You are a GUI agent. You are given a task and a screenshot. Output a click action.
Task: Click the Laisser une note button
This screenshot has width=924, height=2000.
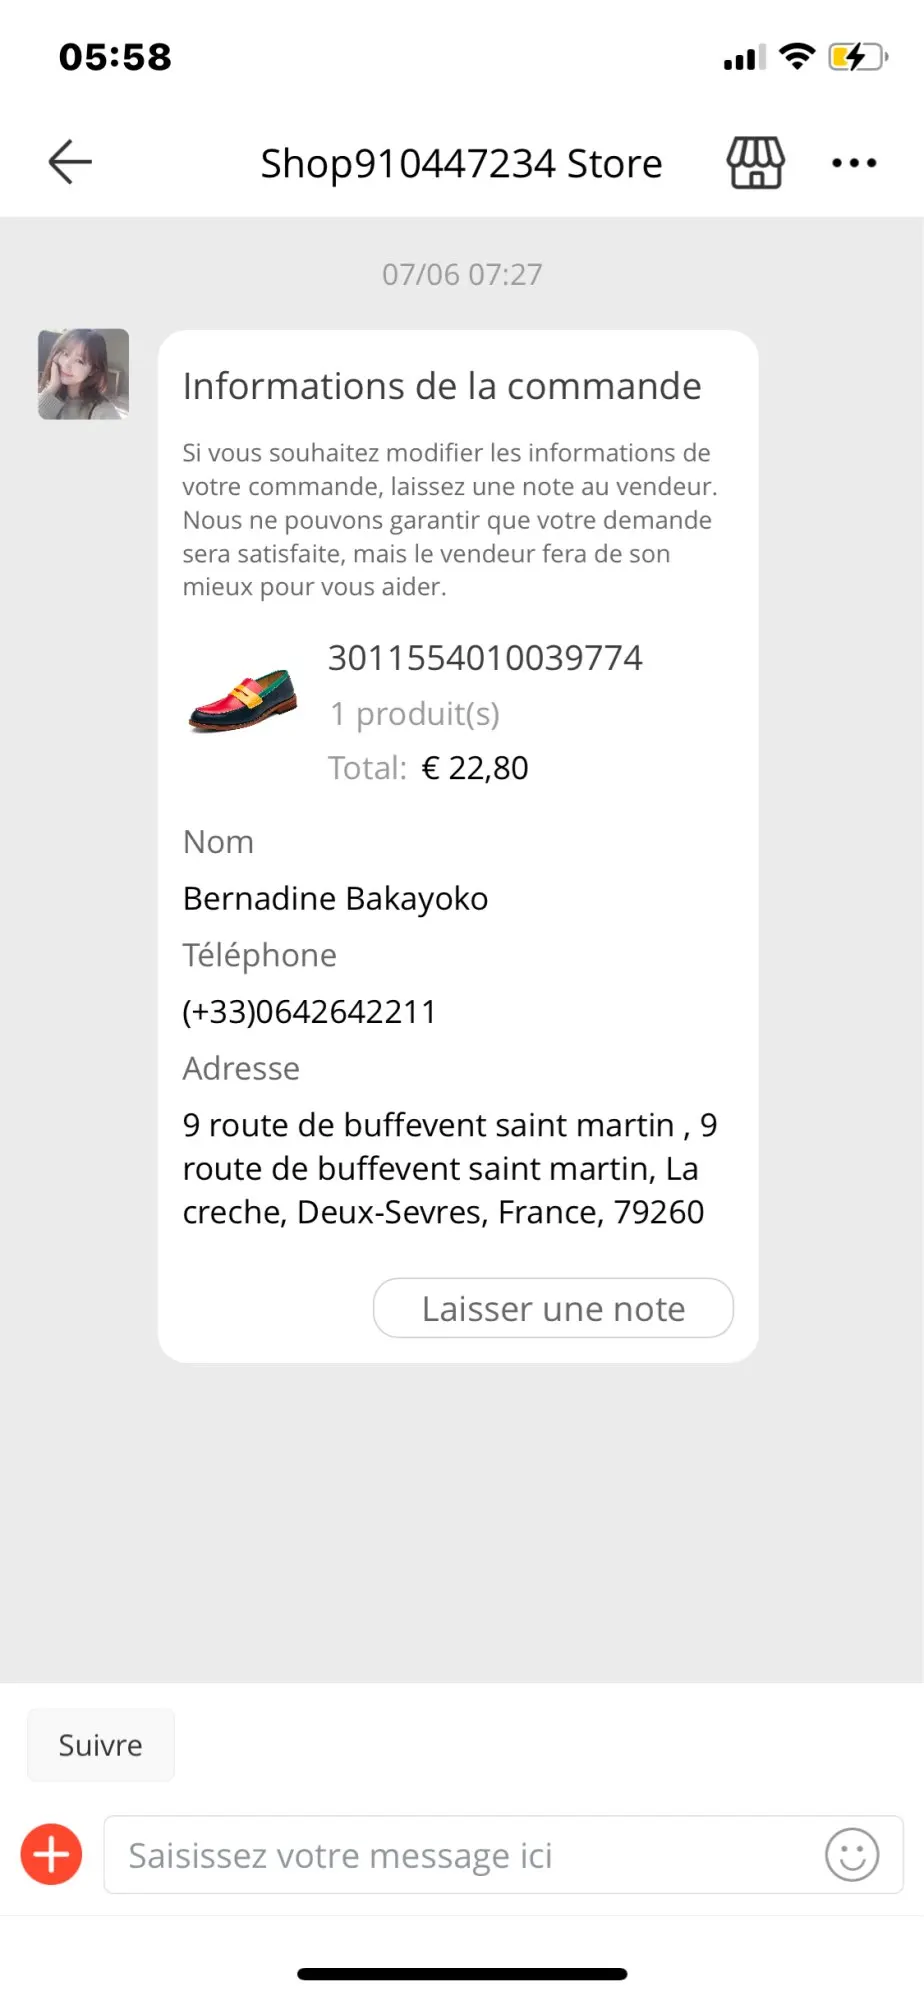pos(553,1308)
